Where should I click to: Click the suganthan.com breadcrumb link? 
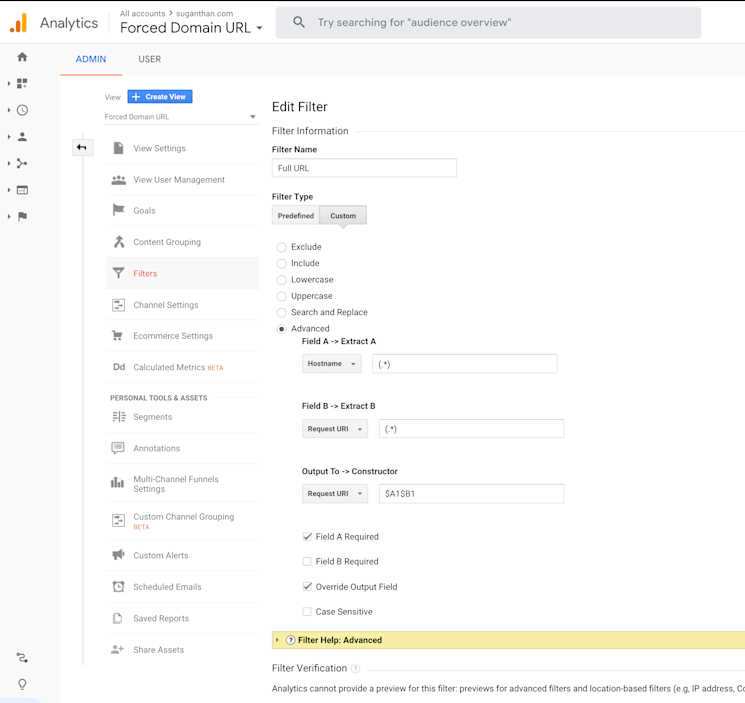pos(205,13)
